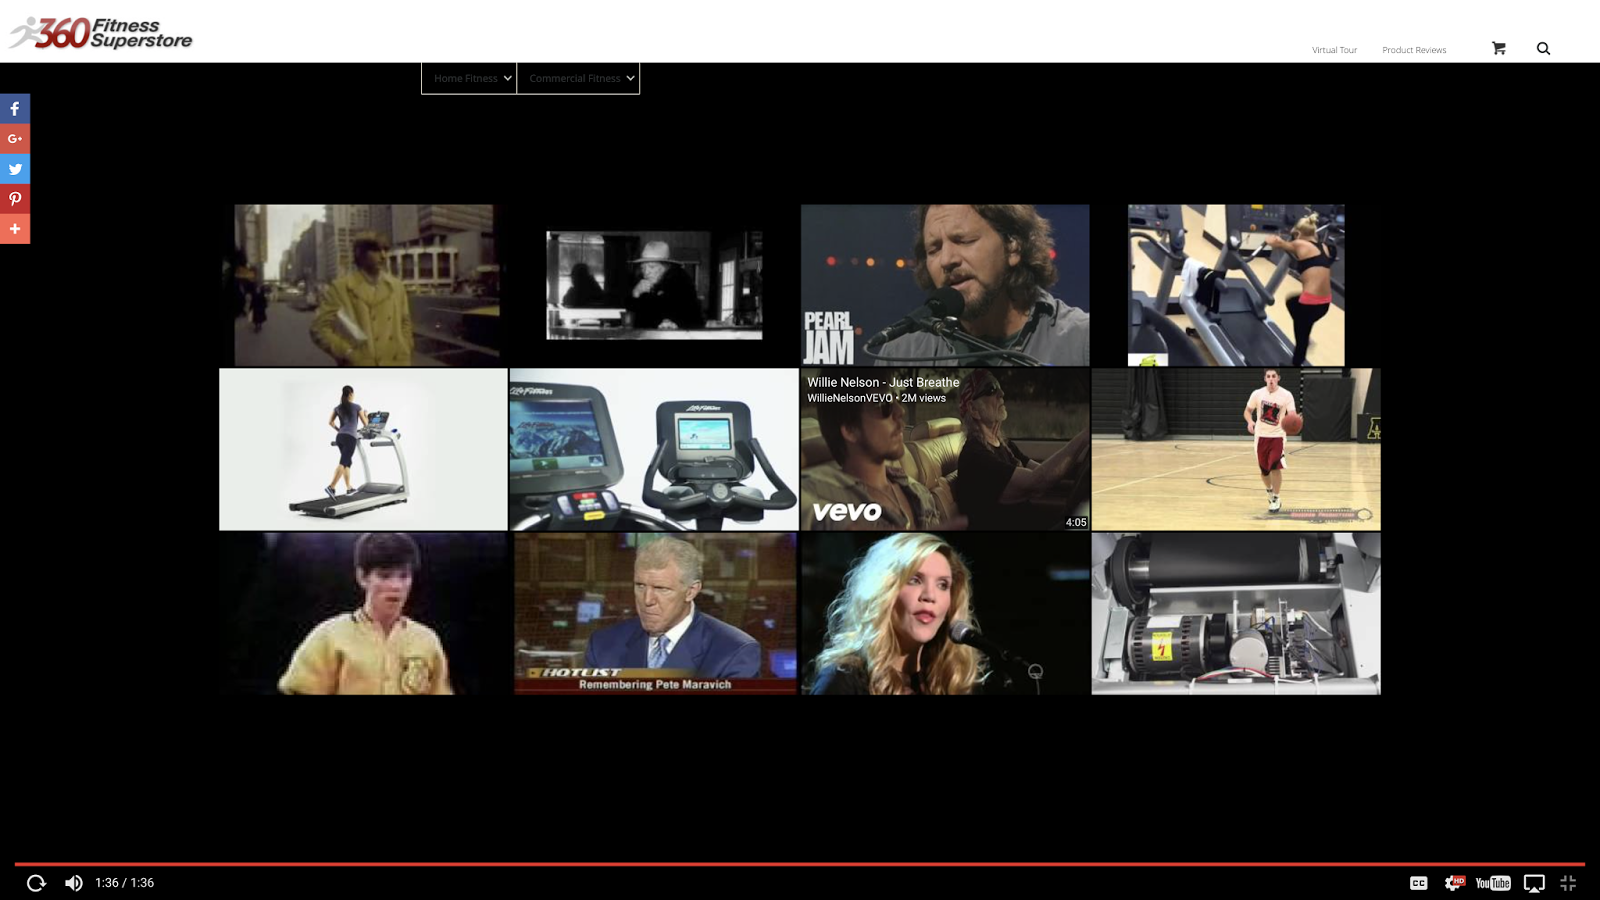Share the page on Facebook
1600x900 pixels.
click(x=15, y=109)
